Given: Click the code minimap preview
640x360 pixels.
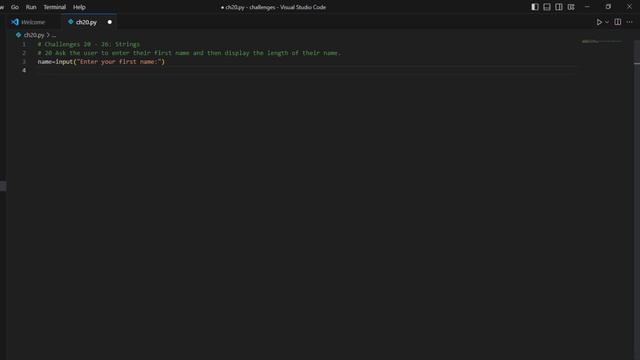Looking at the screenshot, I should point(602,42).
